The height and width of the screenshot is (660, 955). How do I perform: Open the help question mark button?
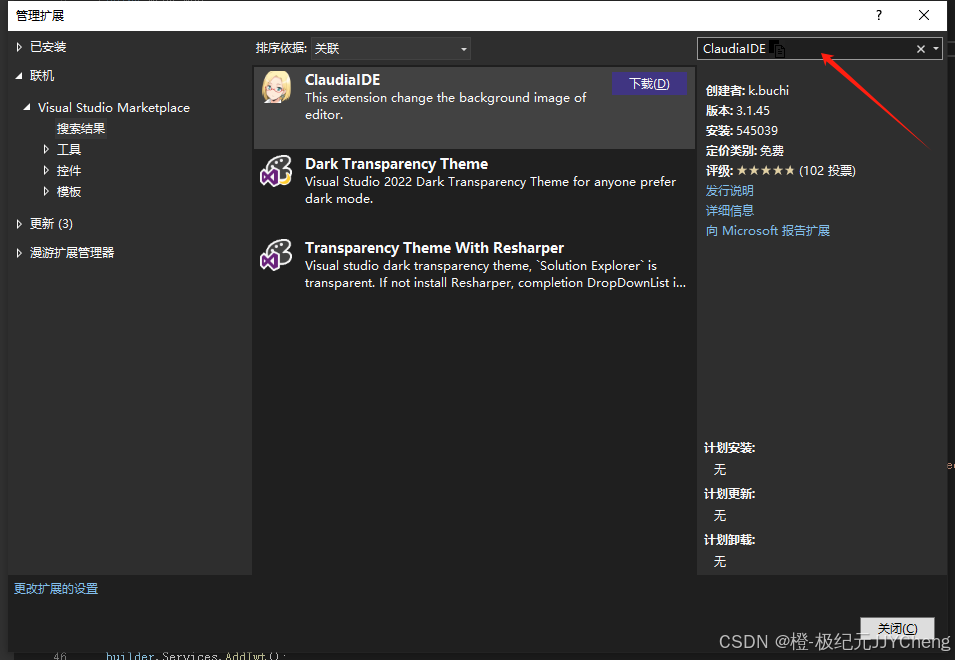click(x=879, y=15)
